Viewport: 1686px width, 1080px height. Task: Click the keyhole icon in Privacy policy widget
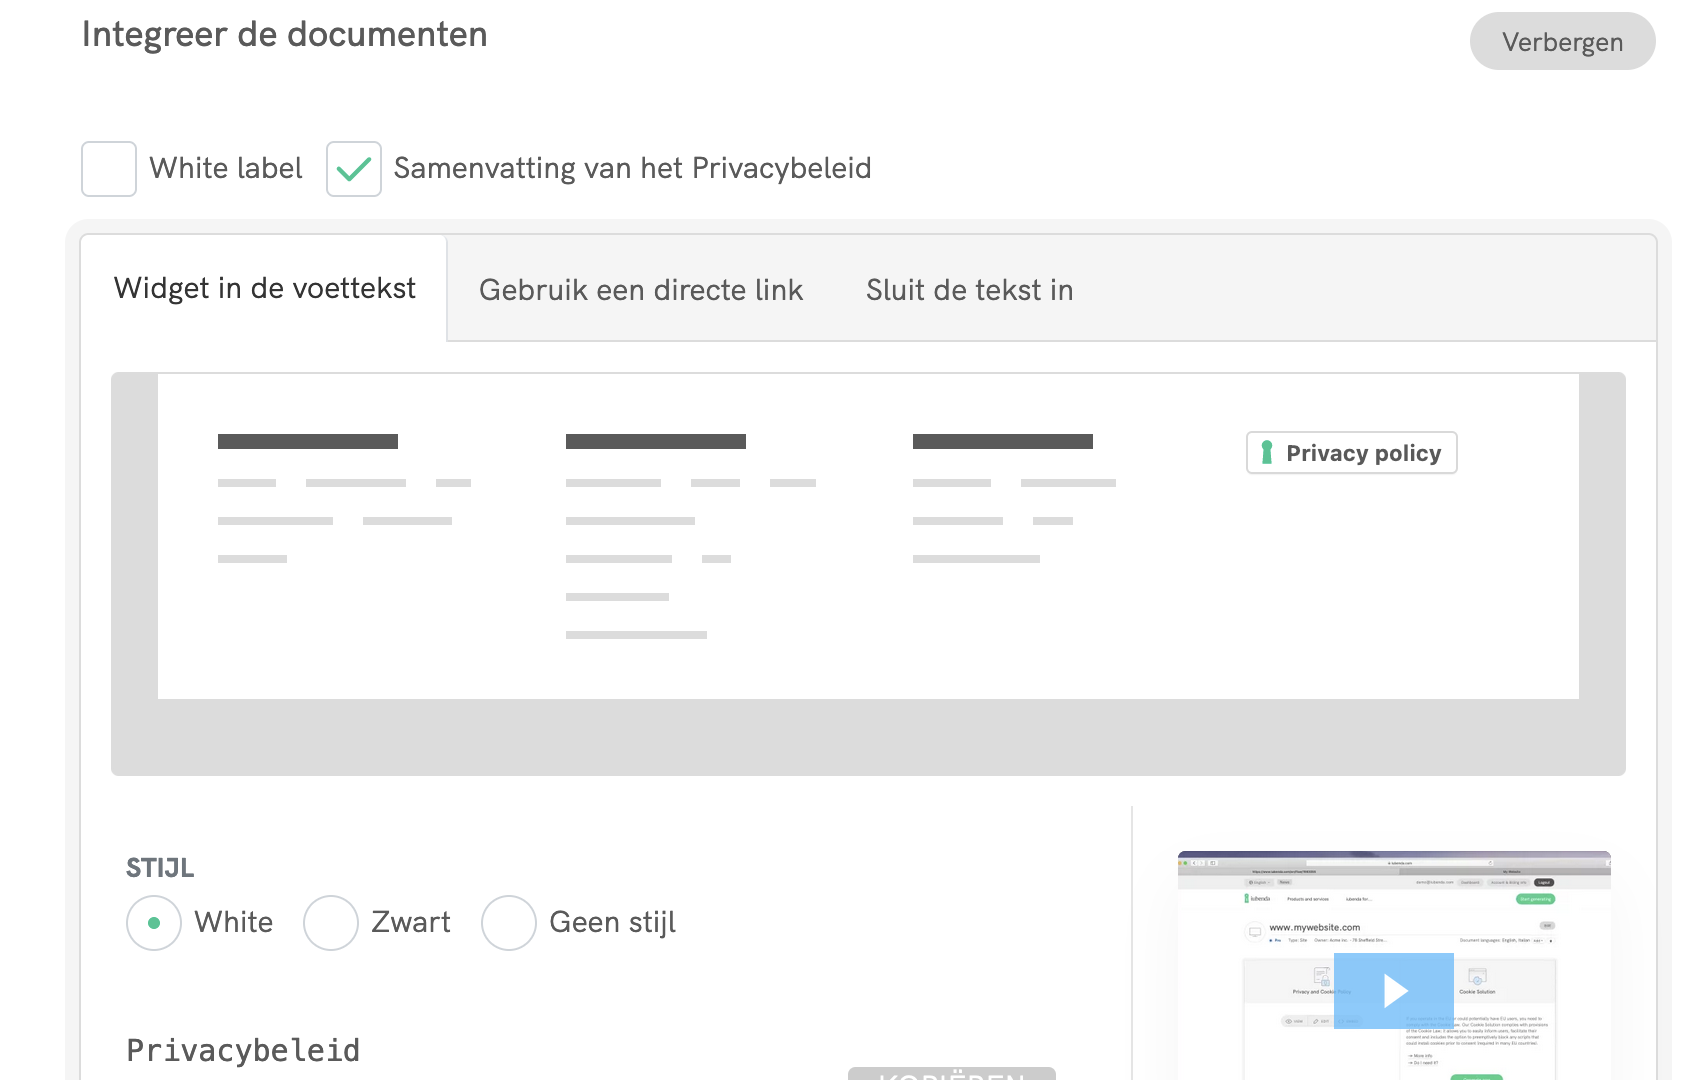[1267, 453]
